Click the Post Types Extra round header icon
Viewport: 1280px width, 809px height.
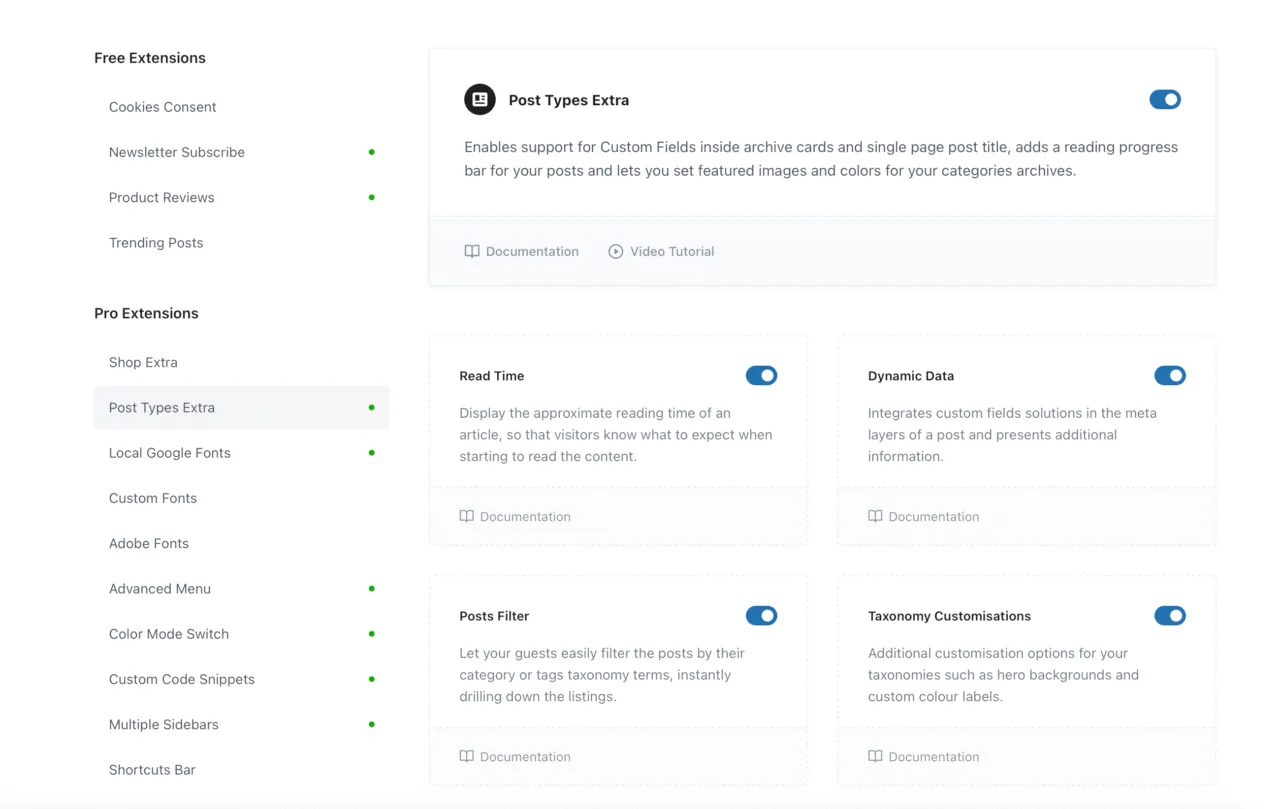pos(480,100)
